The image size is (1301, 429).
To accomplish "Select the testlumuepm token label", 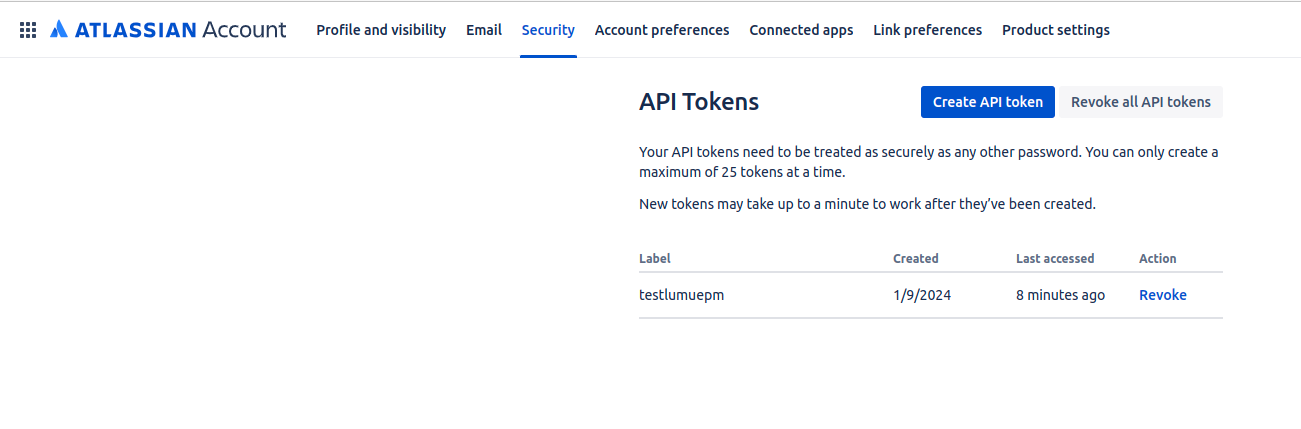I will 680,295.
